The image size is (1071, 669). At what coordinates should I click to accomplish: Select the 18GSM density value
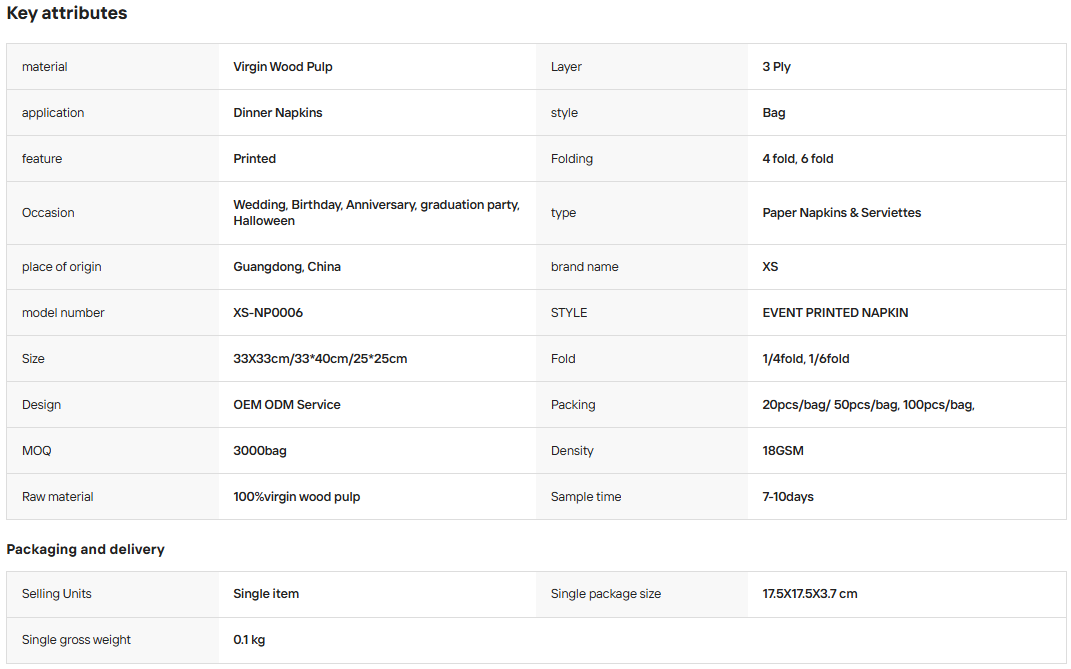click(x=783, y=451)
